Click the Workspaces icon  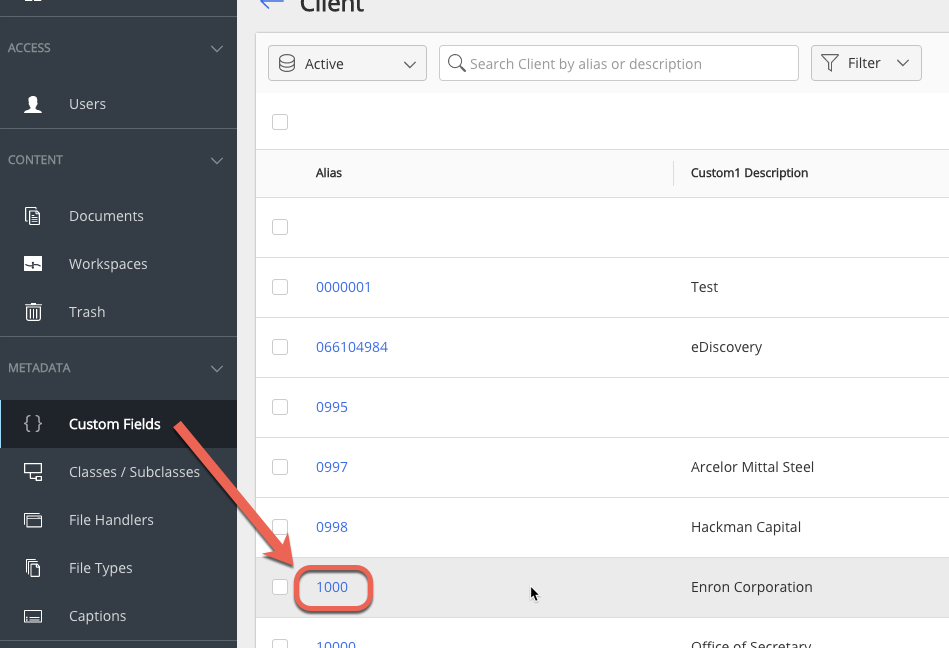coord(33,264)
